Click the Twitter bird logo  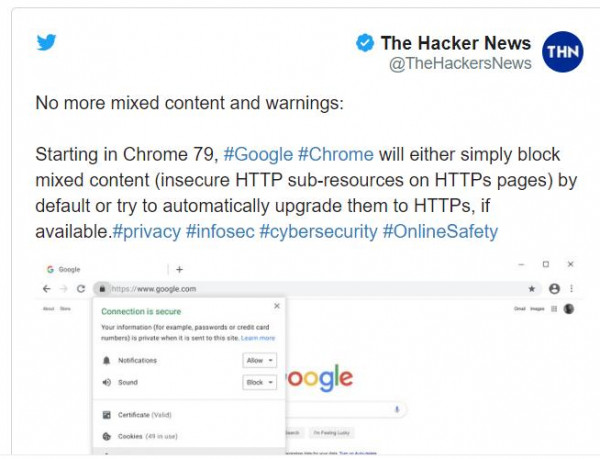46,43
